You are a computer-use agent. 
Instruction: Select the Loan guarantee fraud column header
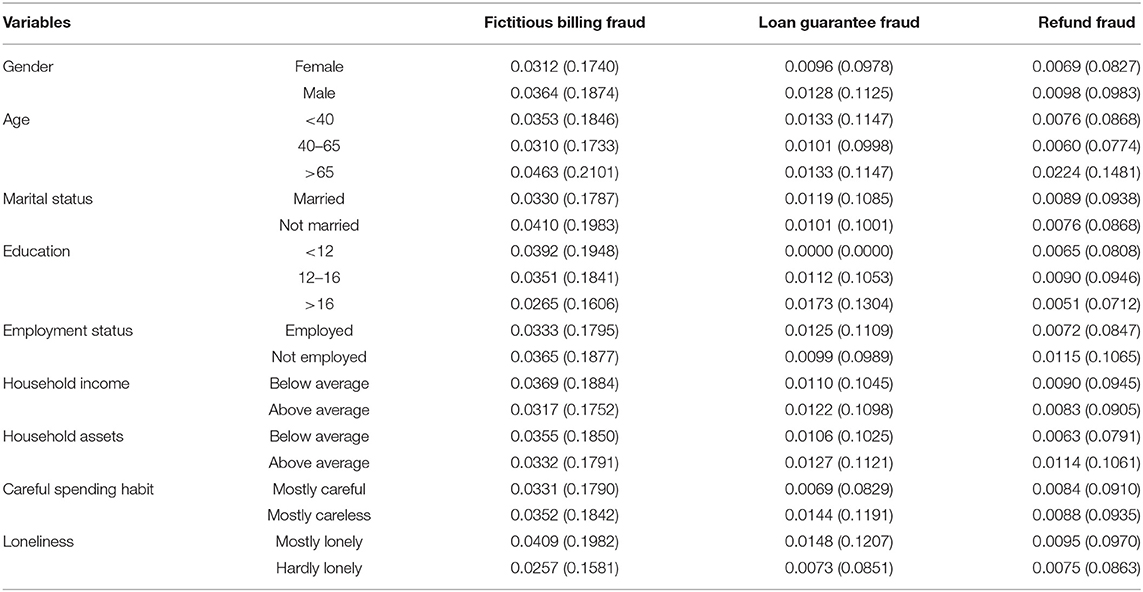click(838, 23)
